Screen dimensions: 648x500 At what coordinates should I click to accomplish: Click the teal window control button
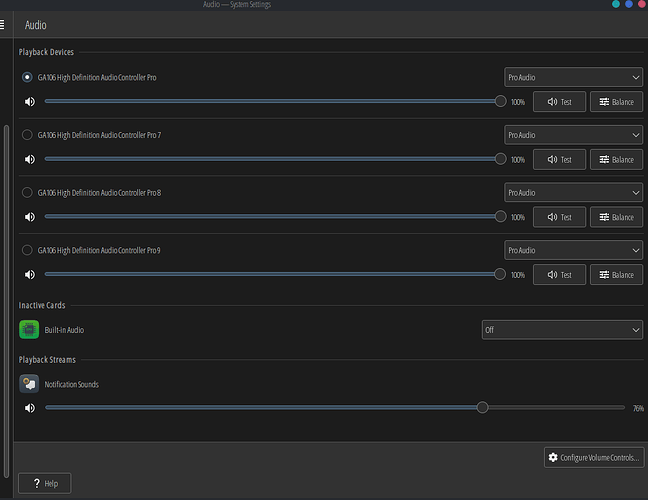point(616,4)
